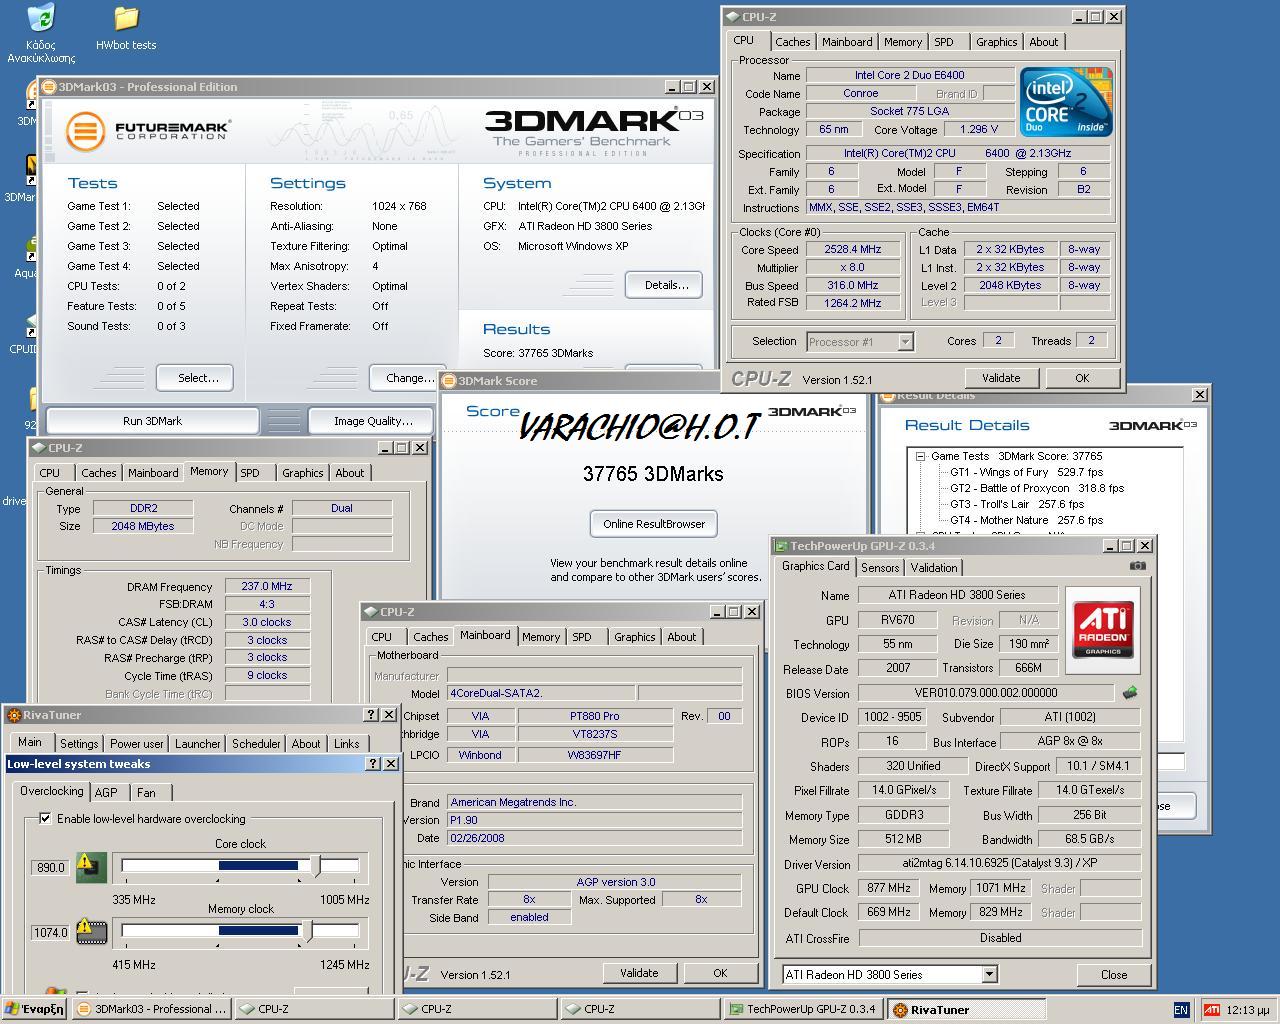Switch to the AGP tab
1280x1024 pixels.
coord(106,792)
